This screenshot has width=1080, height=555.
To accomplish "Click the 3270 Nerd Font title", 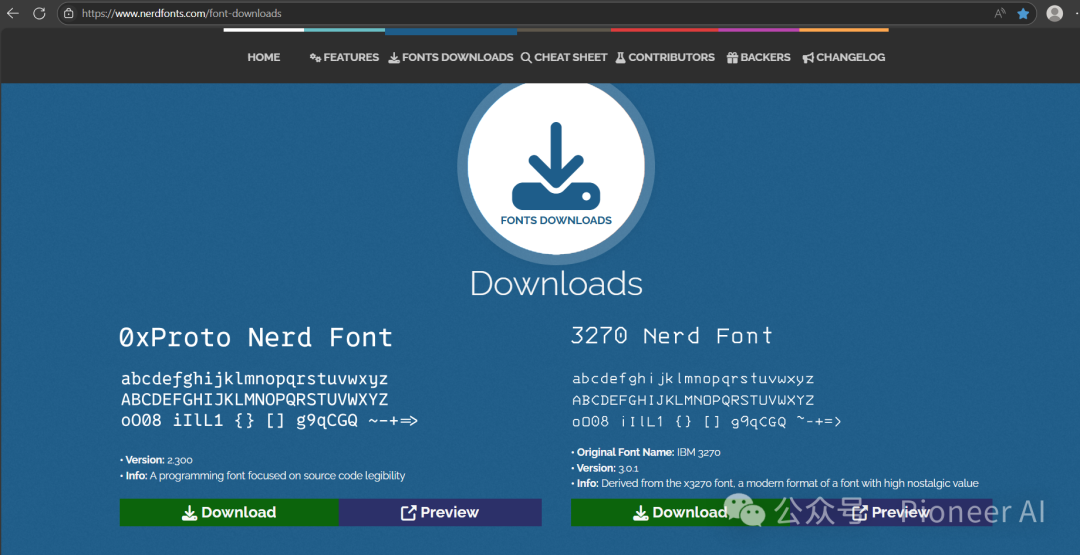I will tap(672, 335).
